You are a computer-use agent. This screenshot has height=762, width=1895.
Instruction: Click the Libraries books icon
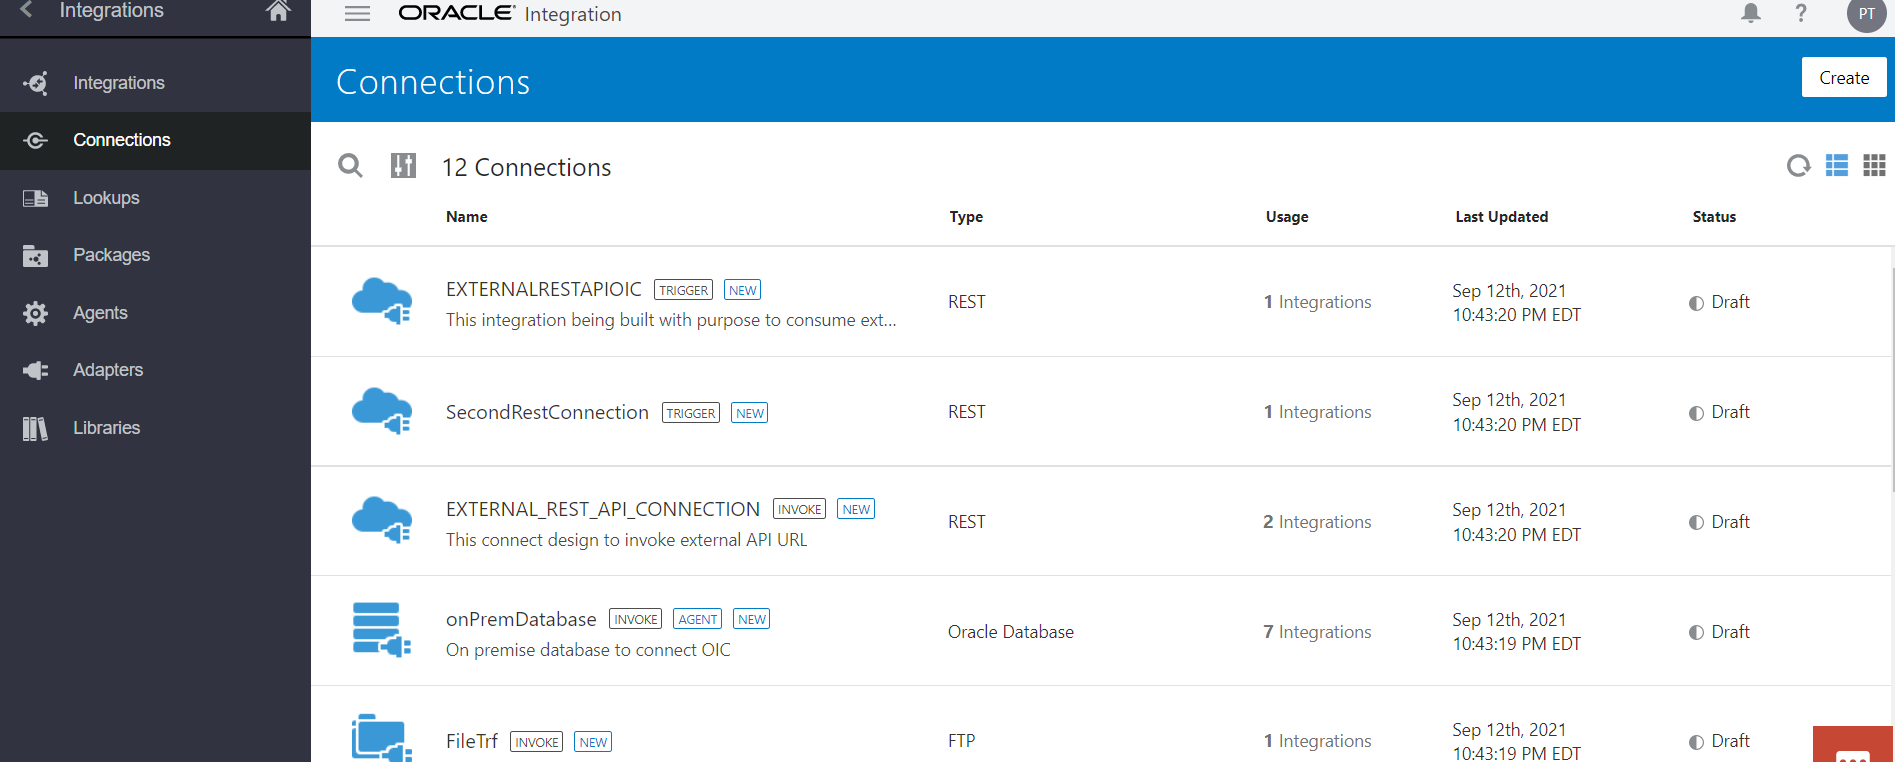pos(35,428)
